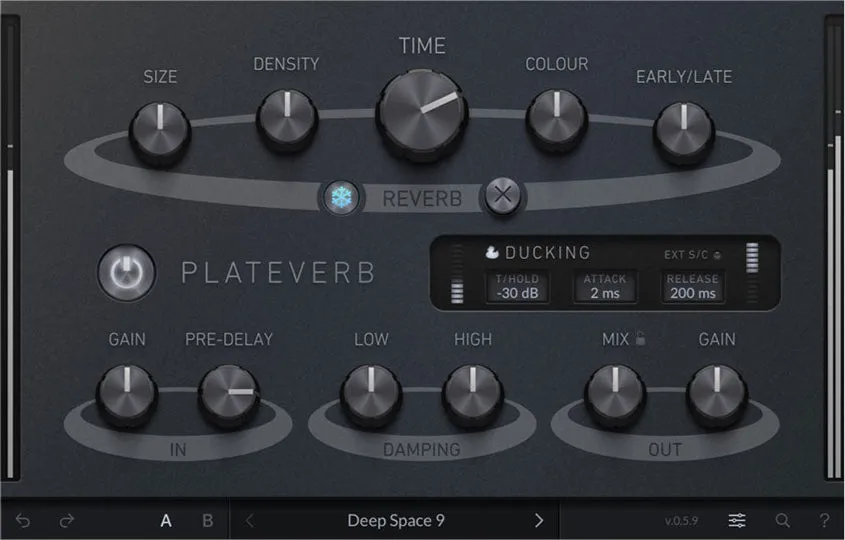The width and height of the screenshot is (845, 540).
Task: Open help via the question mark icon
Action: [824, 521]
